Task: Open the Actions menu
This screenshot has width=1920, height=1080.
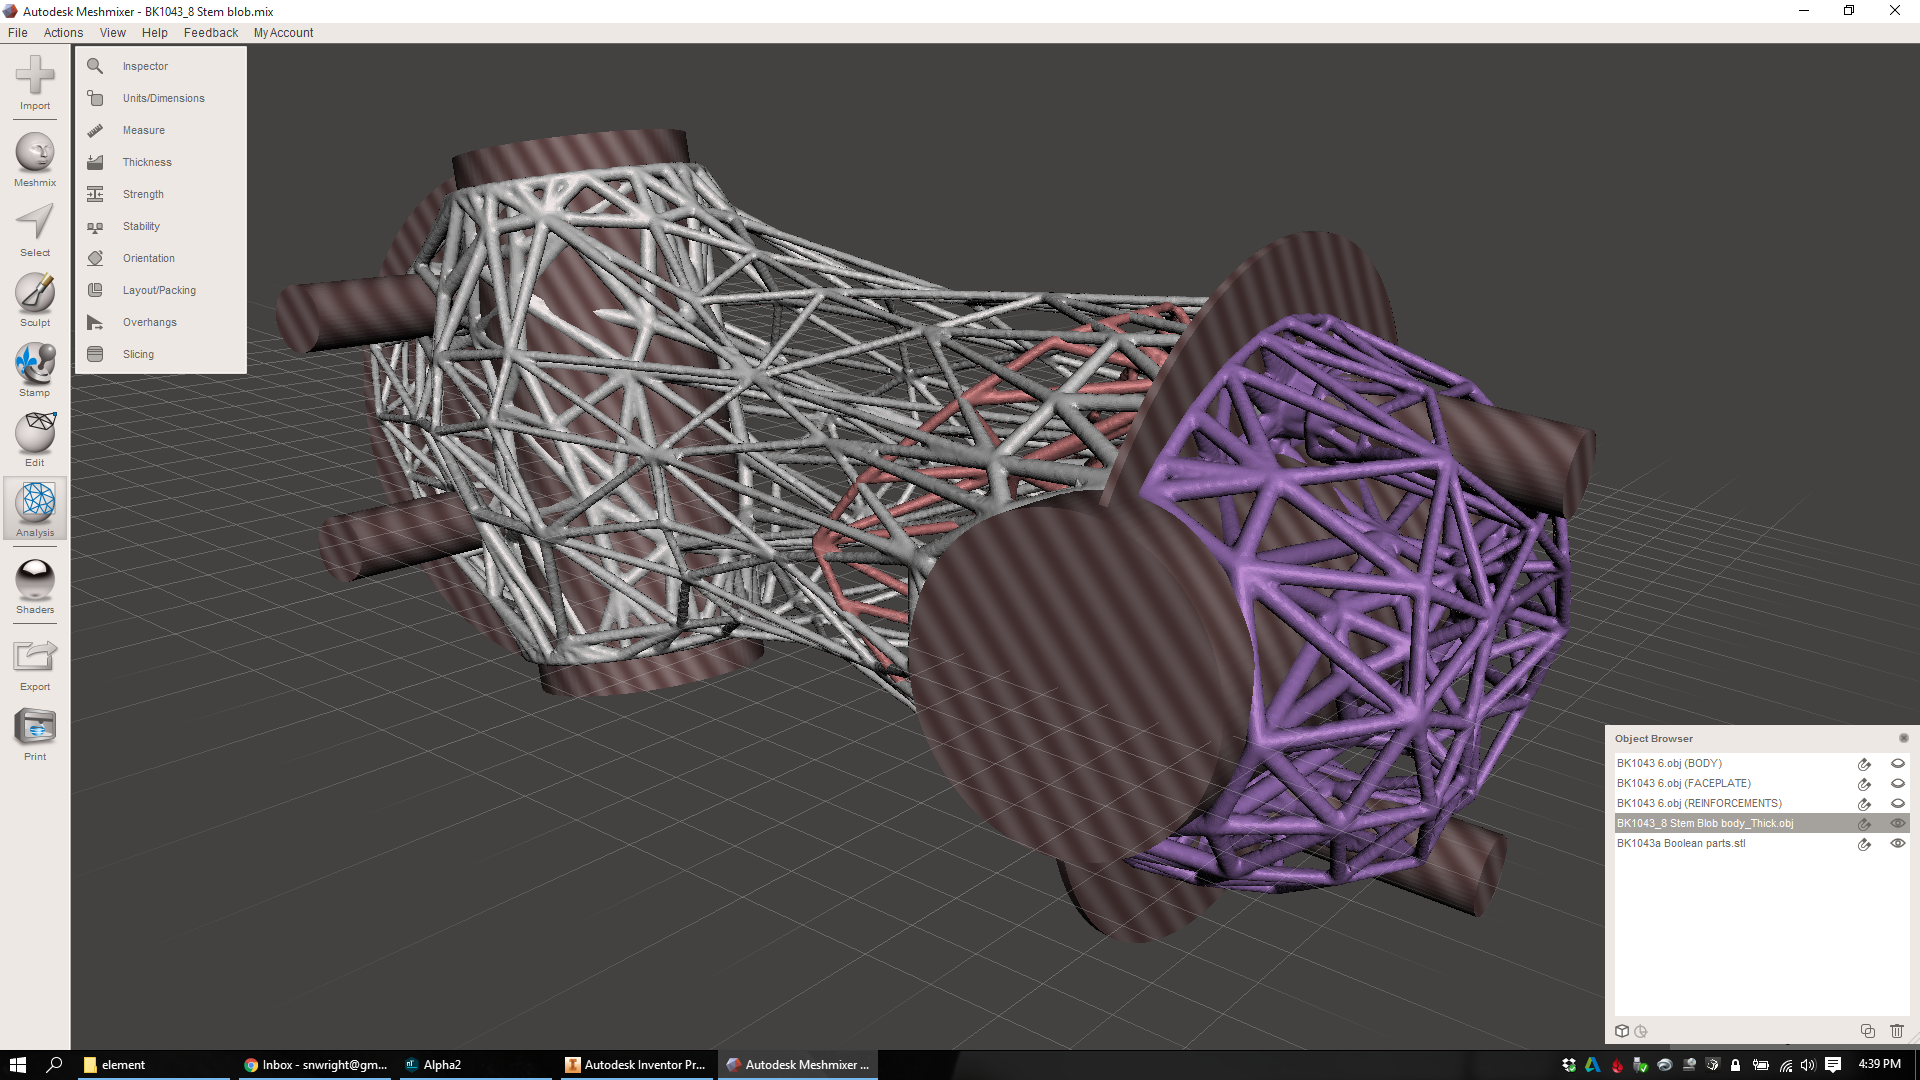Action: pyautogui.click(x=63, y=32)
